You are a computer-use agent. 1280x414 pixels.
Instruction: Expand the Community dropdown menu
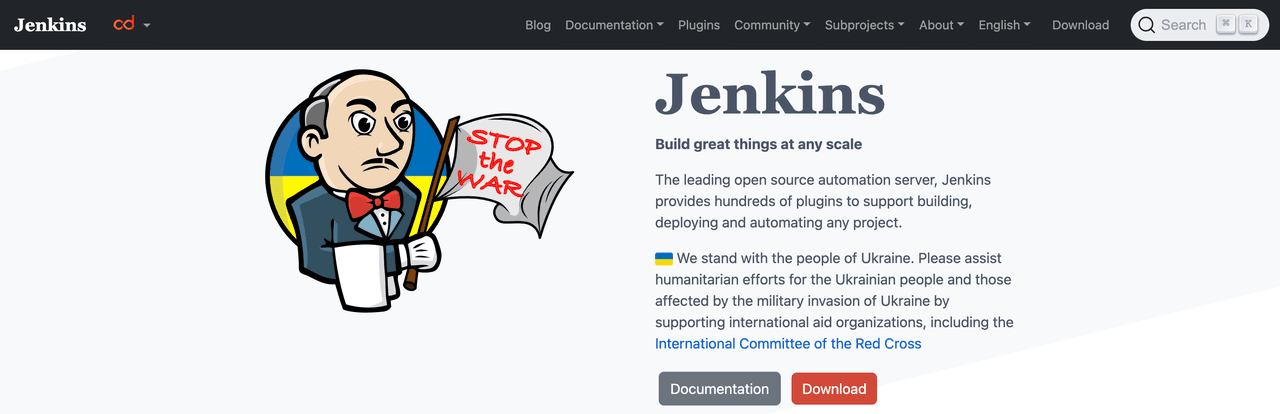tap(772, 25)
